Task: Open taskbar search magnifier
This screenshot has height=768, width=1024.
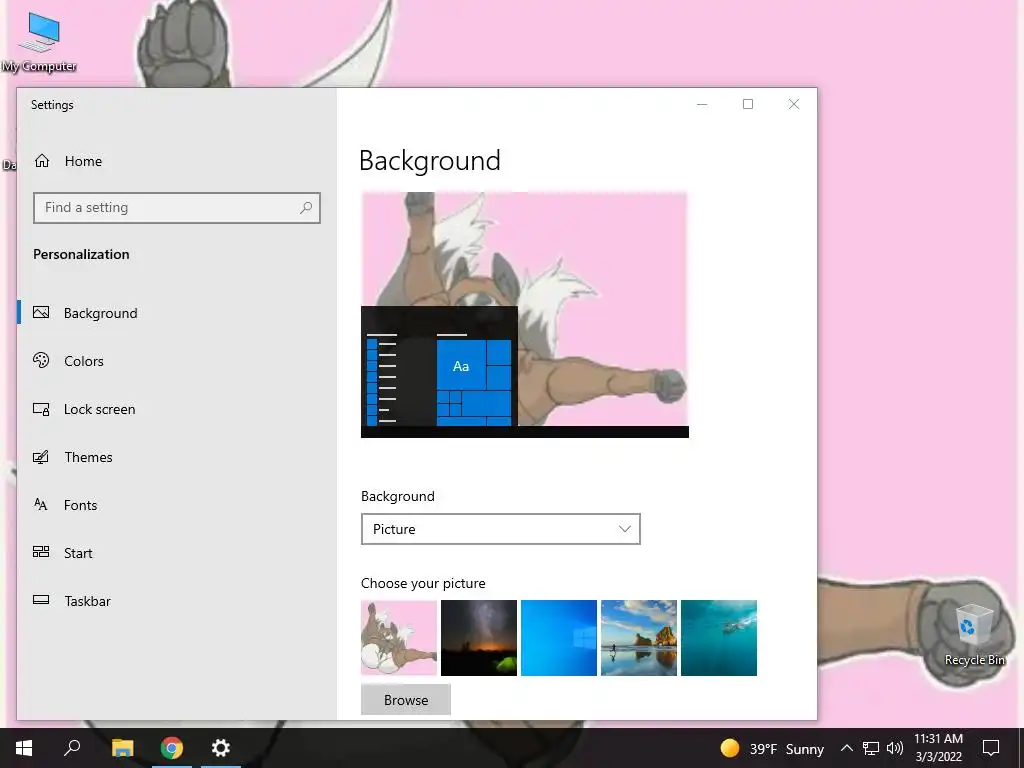Action: (72, 748)
